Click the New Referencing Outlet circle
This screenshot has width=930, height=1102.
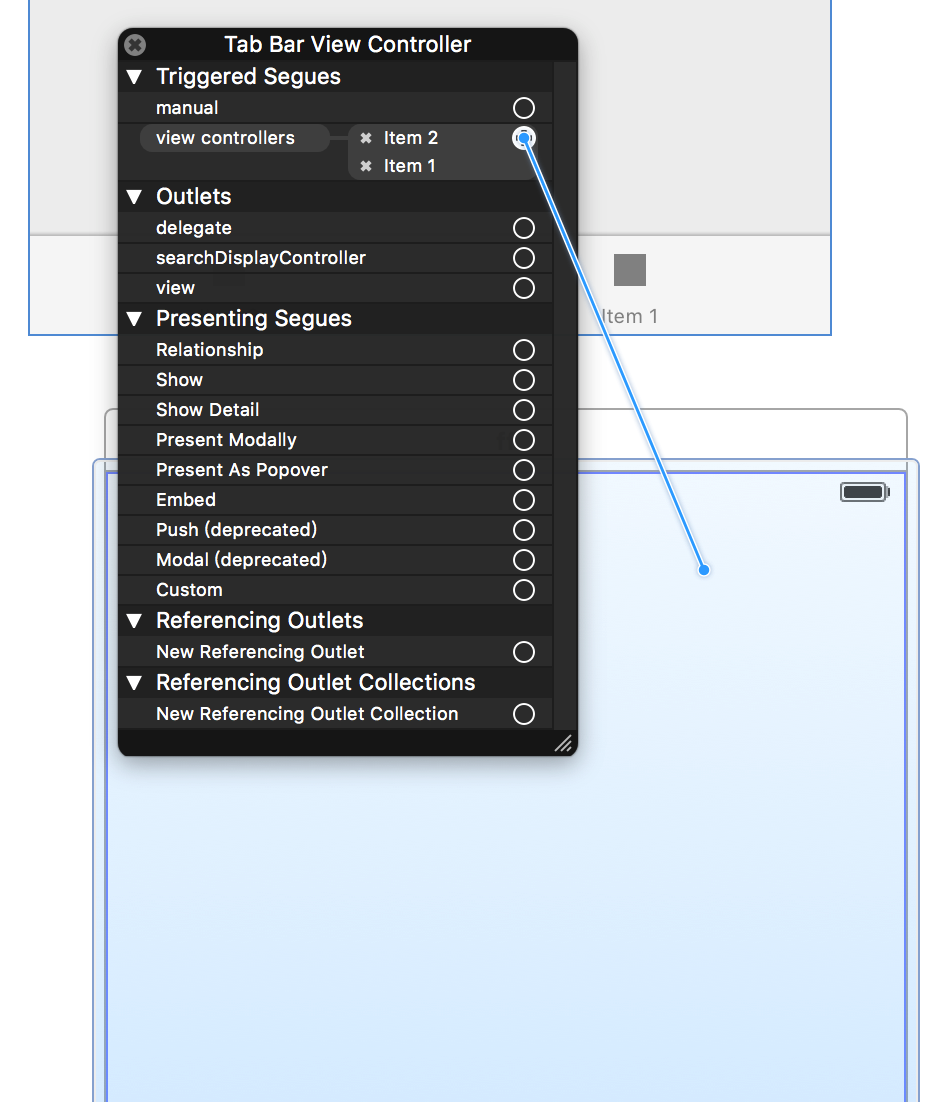tap(523, 652)
